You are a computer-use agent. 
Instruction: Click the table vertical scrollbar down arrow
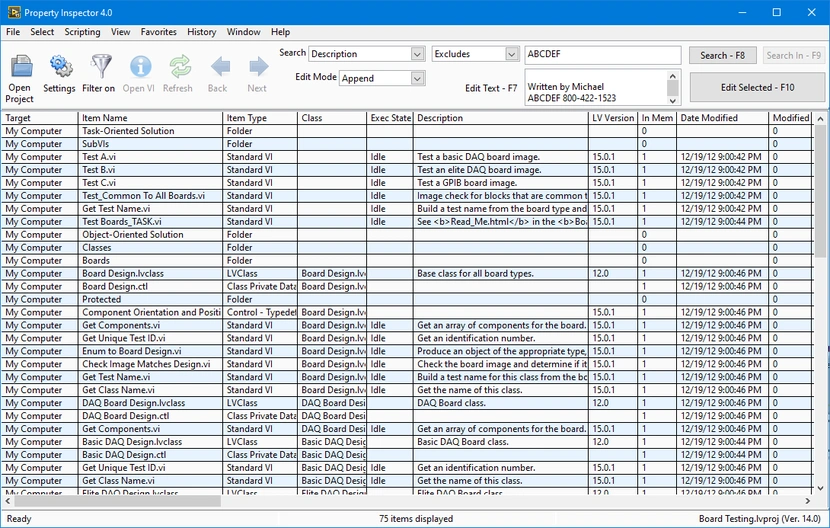point(820,488)
